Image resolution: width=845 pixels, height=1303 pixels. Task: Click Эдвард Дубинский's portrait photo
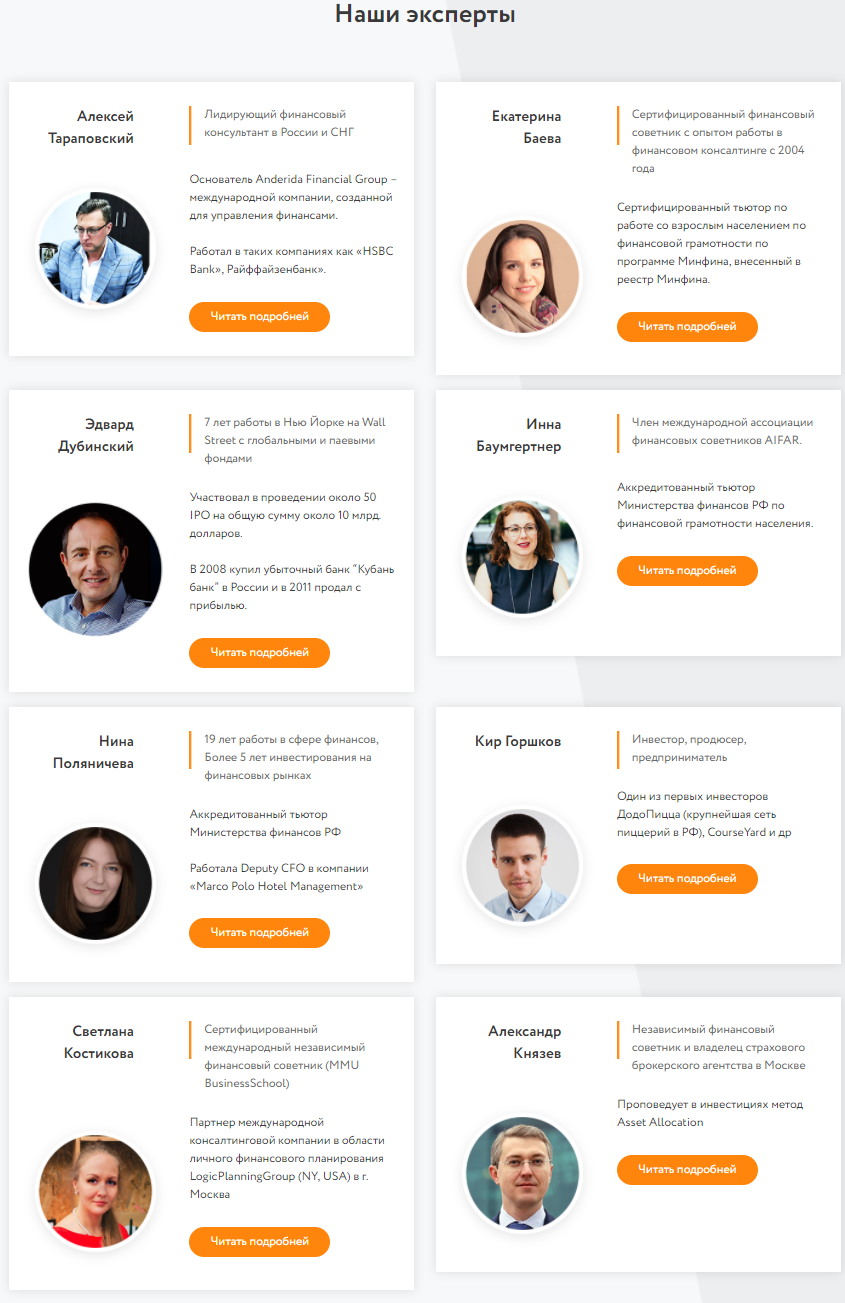click(x=95, y=570)
